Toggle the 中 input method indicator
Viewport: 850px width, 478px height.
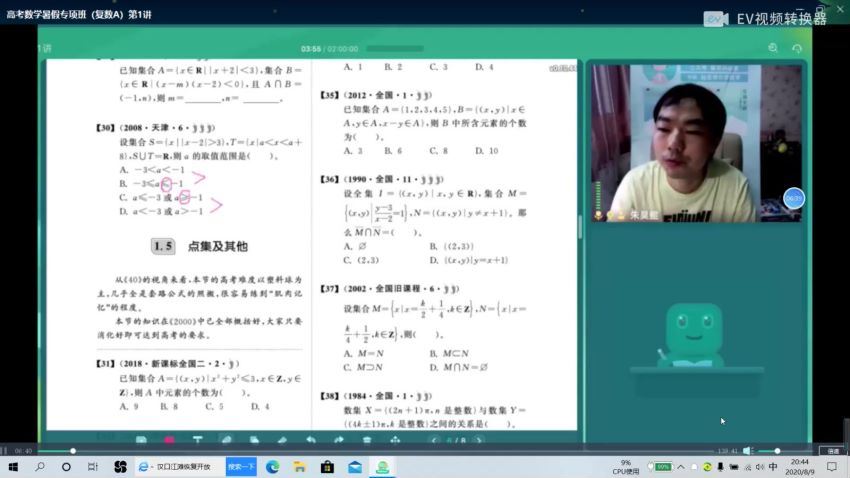coord(773,467)
